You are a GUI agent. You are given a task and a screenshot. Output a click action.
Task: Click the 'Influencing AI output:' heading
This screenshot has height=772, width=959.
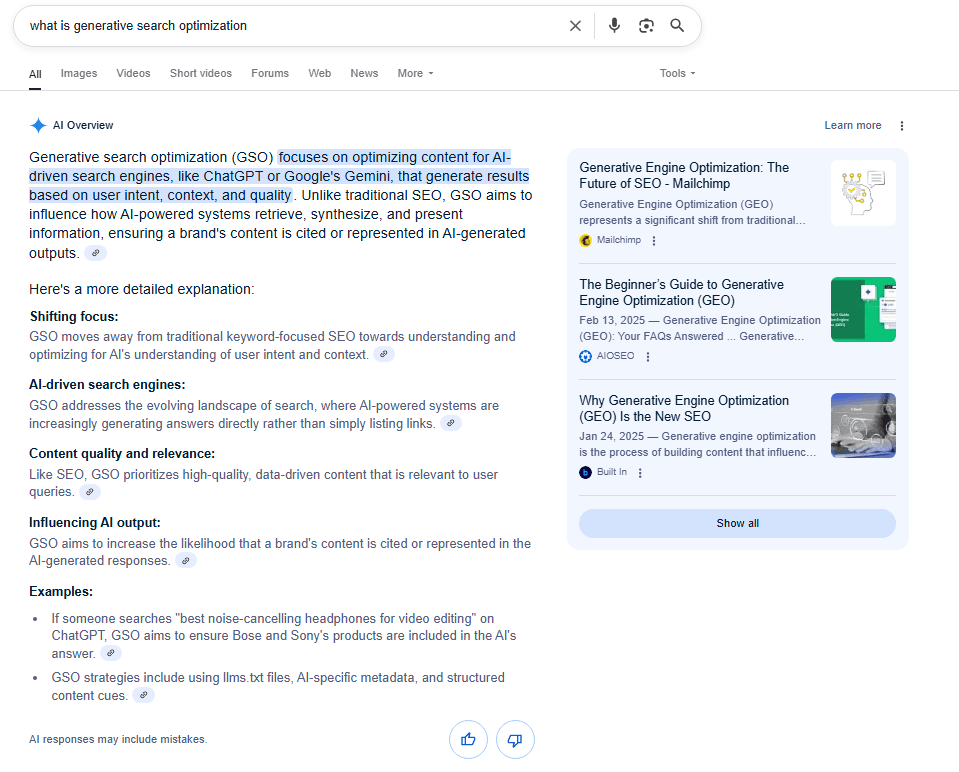pyautogui.click(x=95, y=523)
